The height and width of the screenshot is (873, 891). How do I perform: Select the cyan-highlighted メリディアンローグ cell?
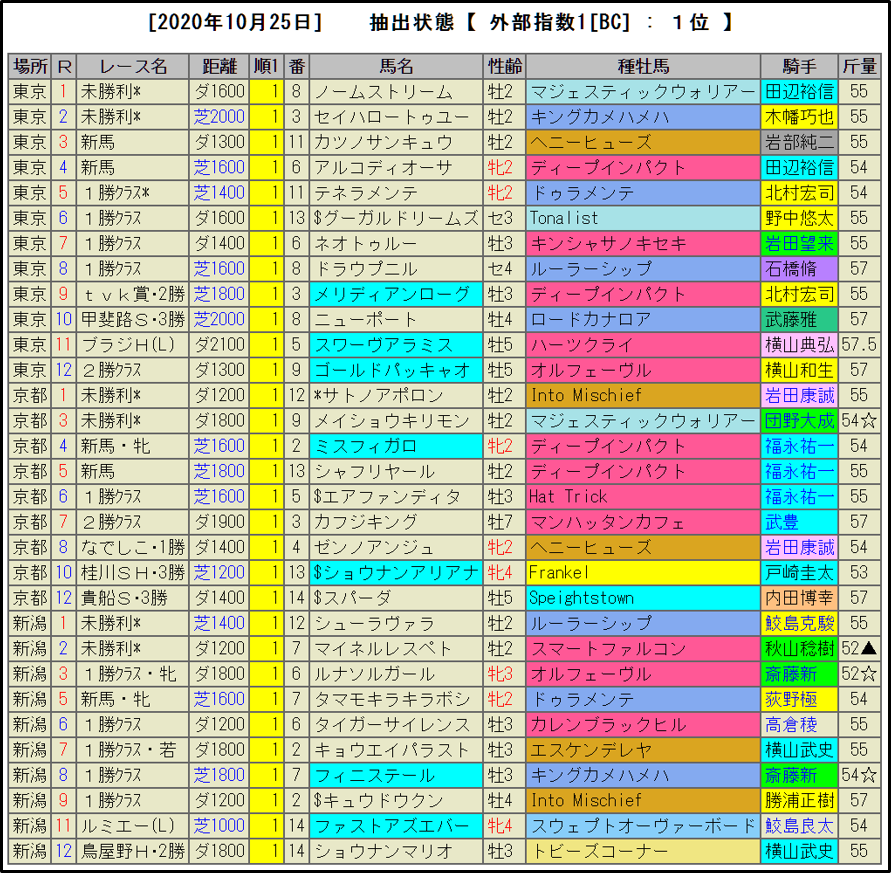pyautogui.click(x=396, y=294)
